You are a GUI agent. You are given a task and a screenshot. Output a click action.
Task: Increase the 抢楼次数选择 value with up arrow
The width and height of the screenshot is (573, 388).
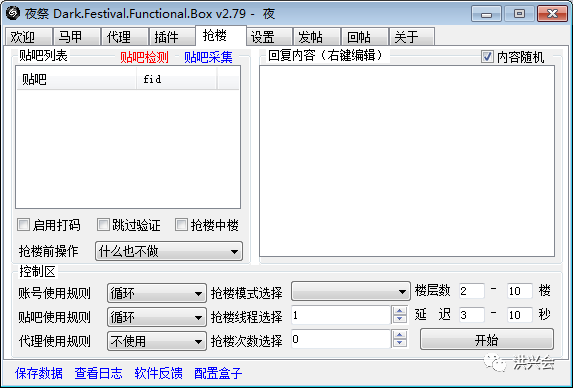400,335
